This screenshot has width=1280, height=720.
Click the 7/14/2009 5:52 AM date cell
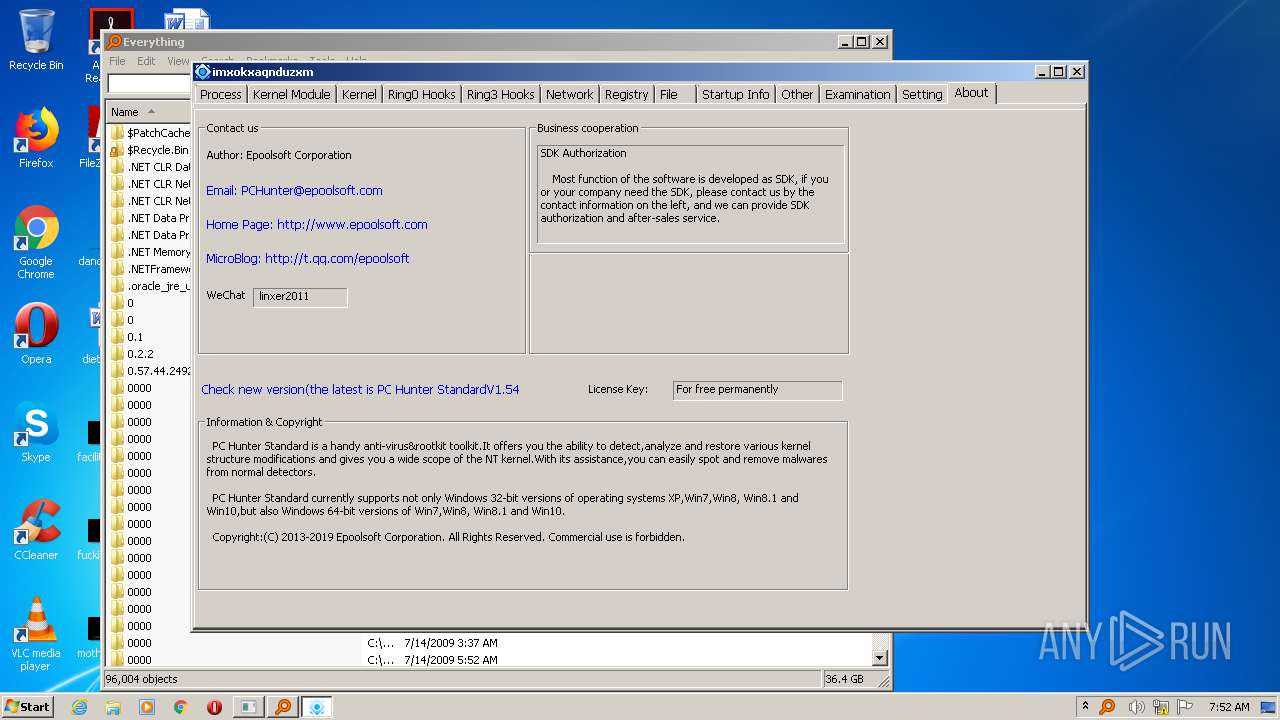[450, 660]
